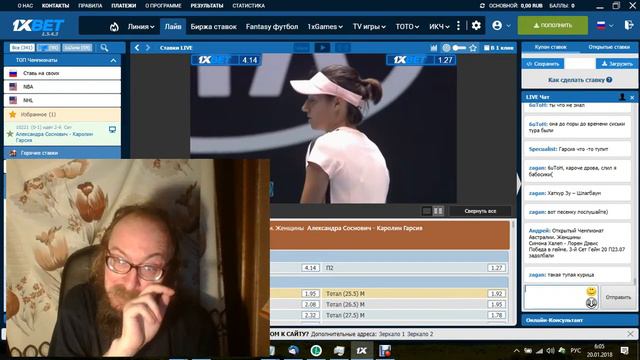This screenshot has height=360, width=640.
Task: Click the 1X app in the taskbar
Action: 361,350
